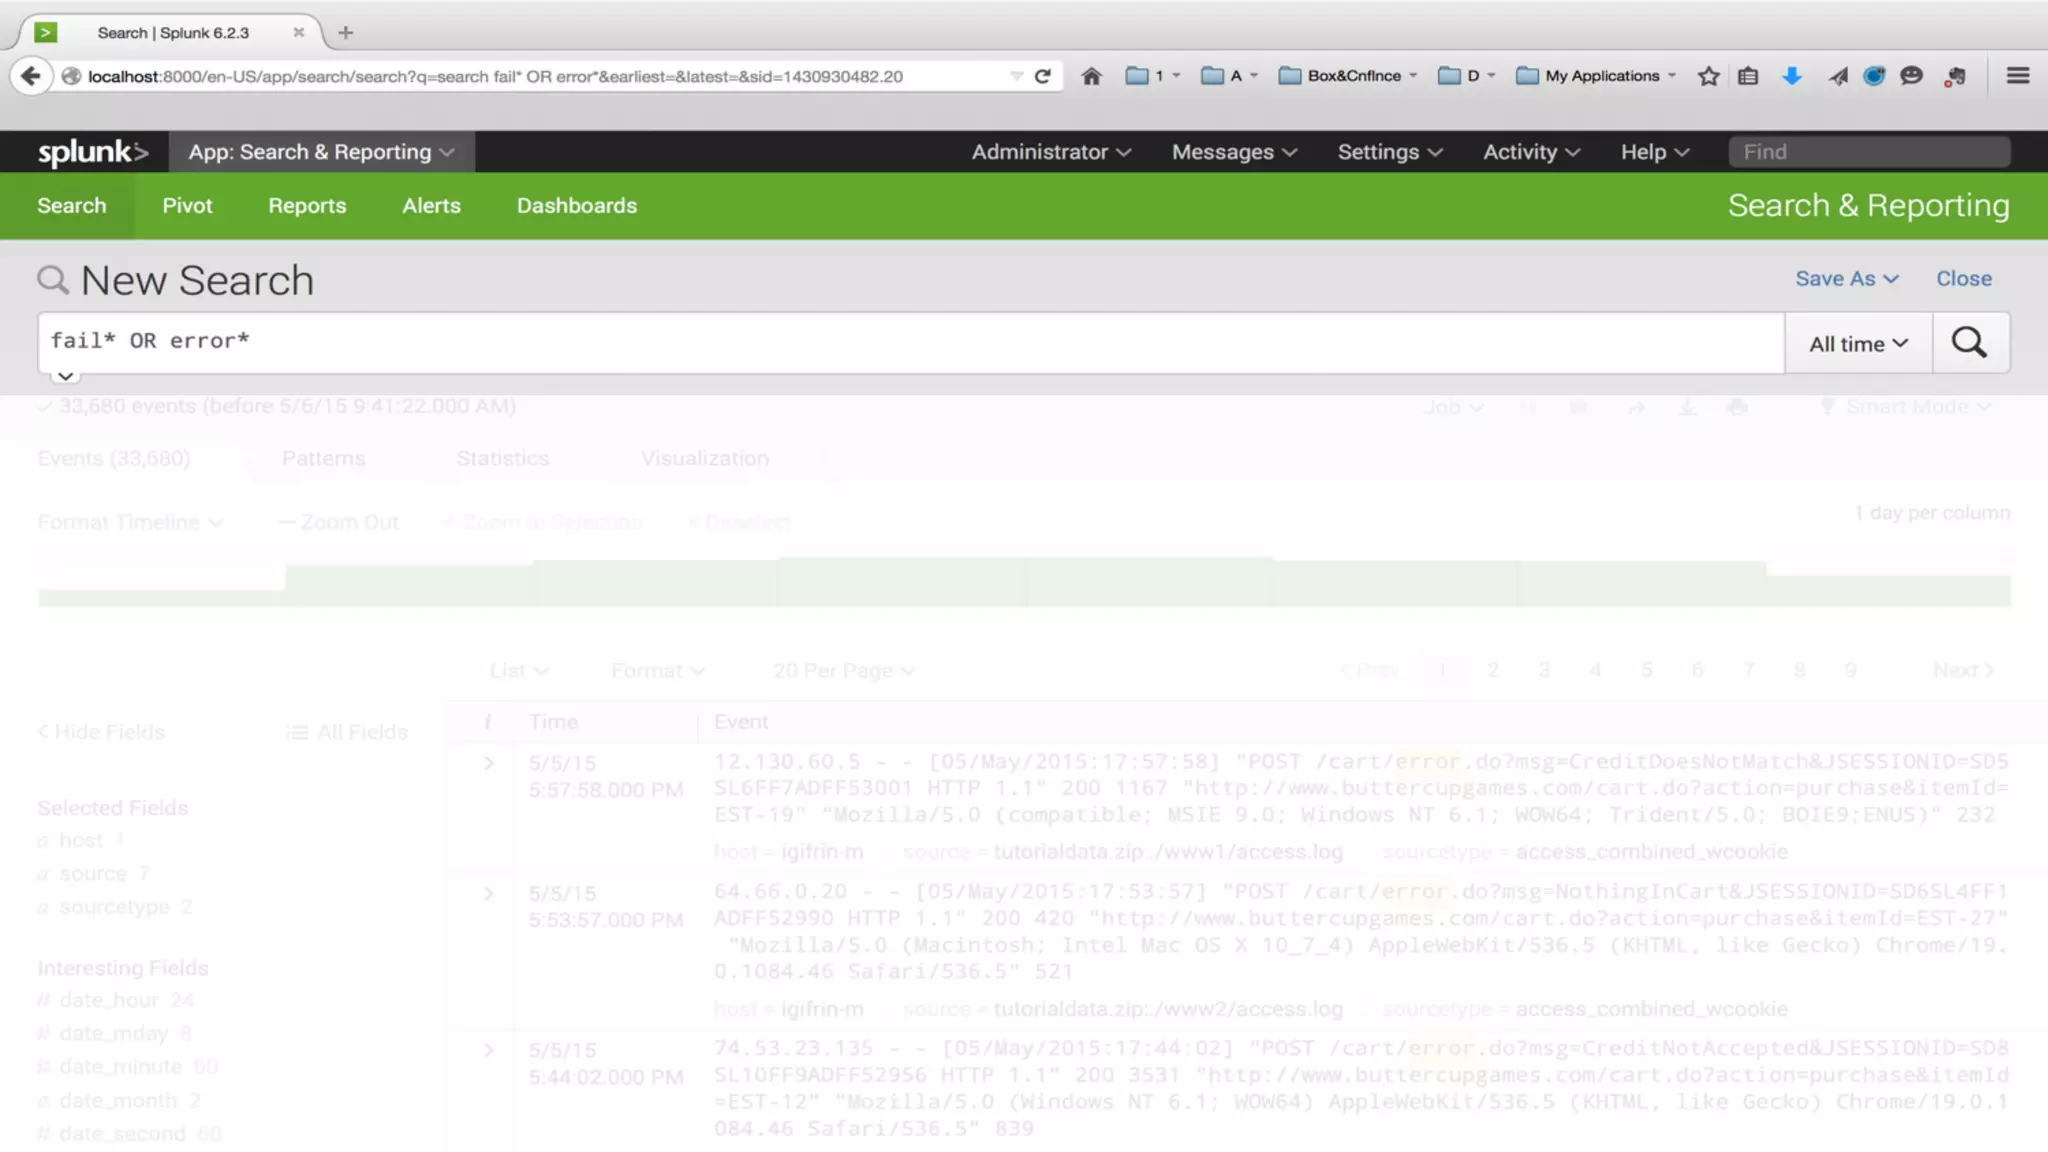Go to Dashboards nav tab
The width and height of the screenshot is (2048, 1152).
tap(577, 205)
